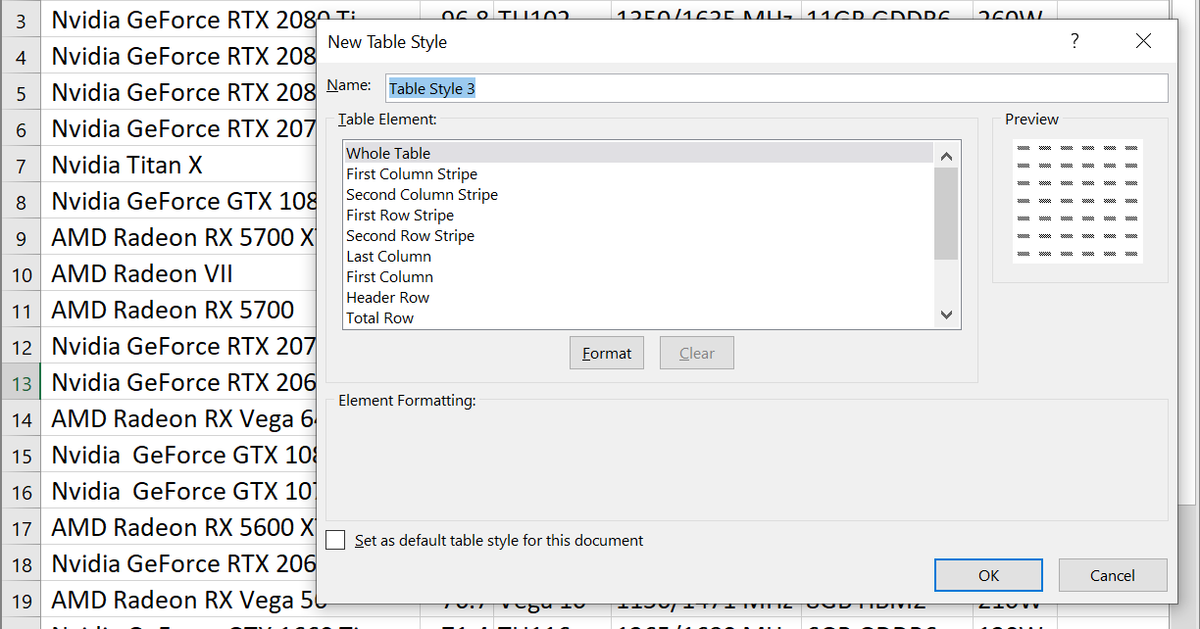This screenshot has height=629, width=1200.
Task: Click the down arrow of the element list scrollbar
Action: click(x=945, y=314)
